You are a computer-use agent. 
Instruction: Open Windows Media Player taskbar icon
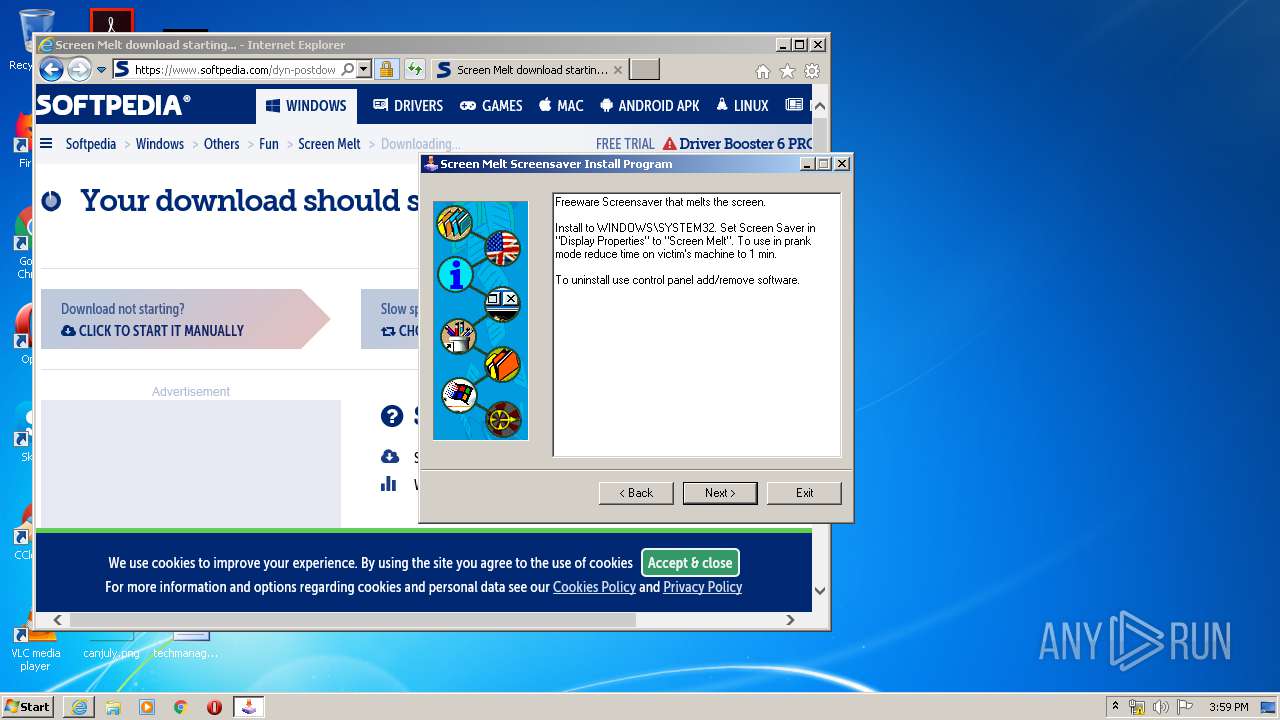click(x=147, y=707)
